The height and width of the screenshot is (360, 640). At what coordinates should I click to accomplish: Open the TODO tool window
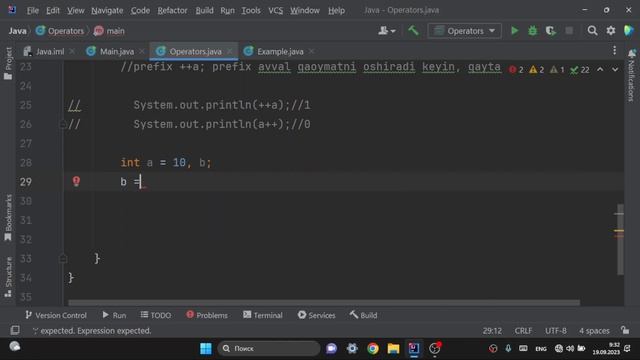point(156,315)
